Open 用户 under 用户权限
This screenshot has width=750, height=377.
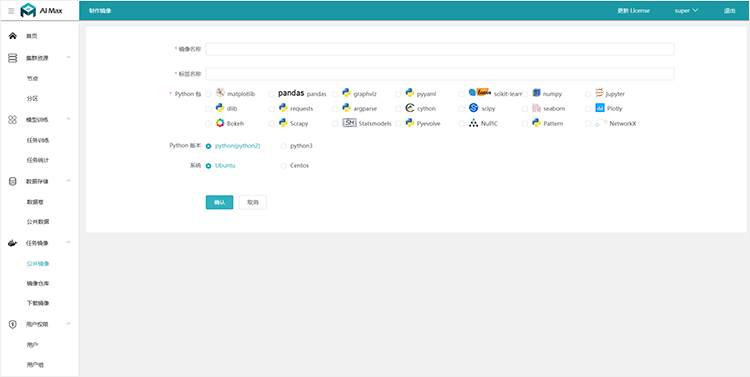(32, 345)
